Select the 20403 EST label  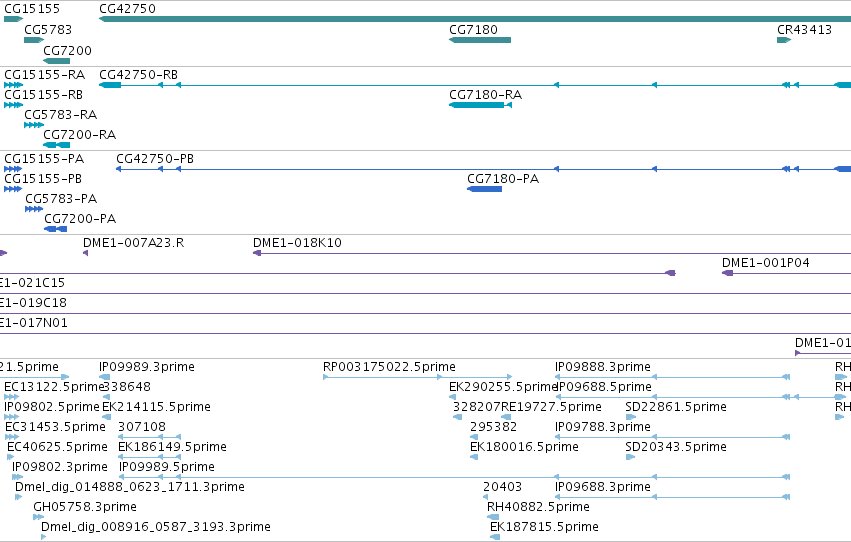[503, 487]
